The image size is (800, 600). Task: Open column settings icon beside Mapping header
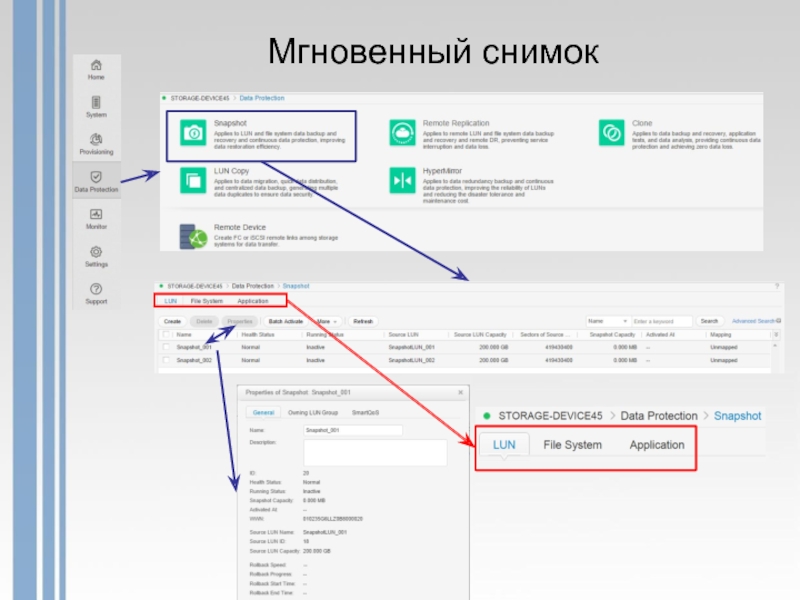(x=776, y=335)
